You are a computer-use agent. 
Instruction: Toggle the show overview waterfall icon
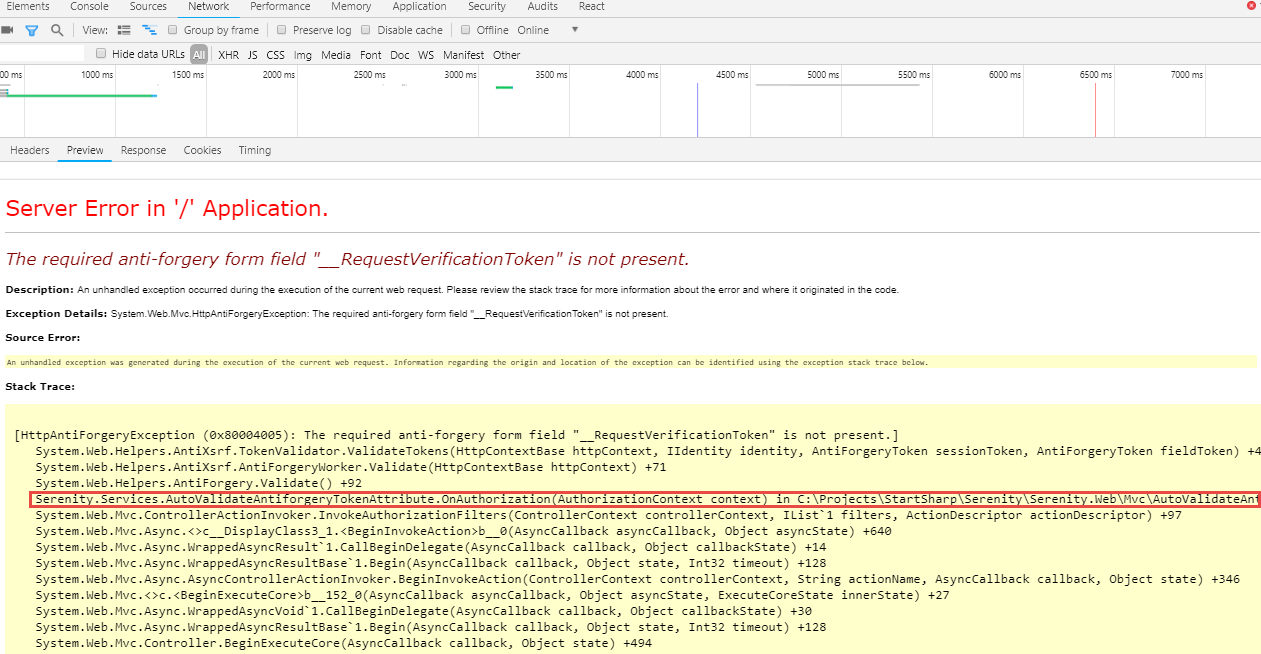(x=148, y=29)
